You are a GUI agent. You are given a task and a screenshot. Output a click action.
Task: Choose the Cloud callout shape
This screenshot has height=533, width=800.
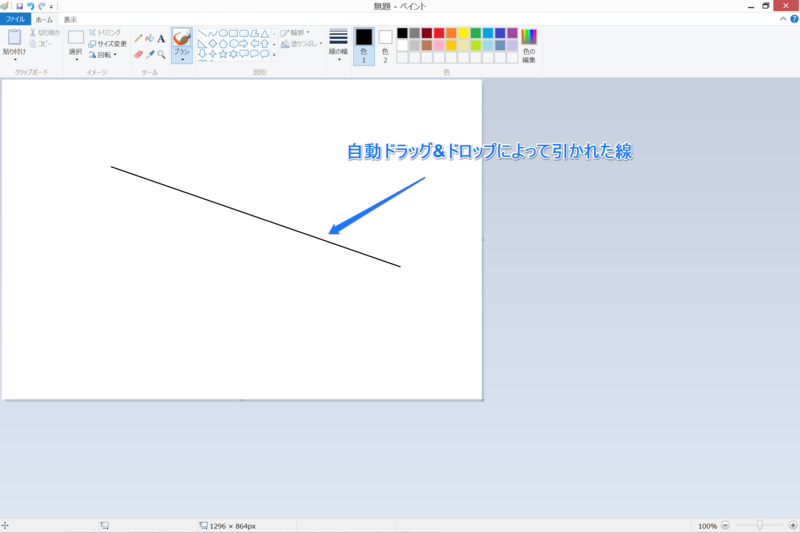point(265,54)
